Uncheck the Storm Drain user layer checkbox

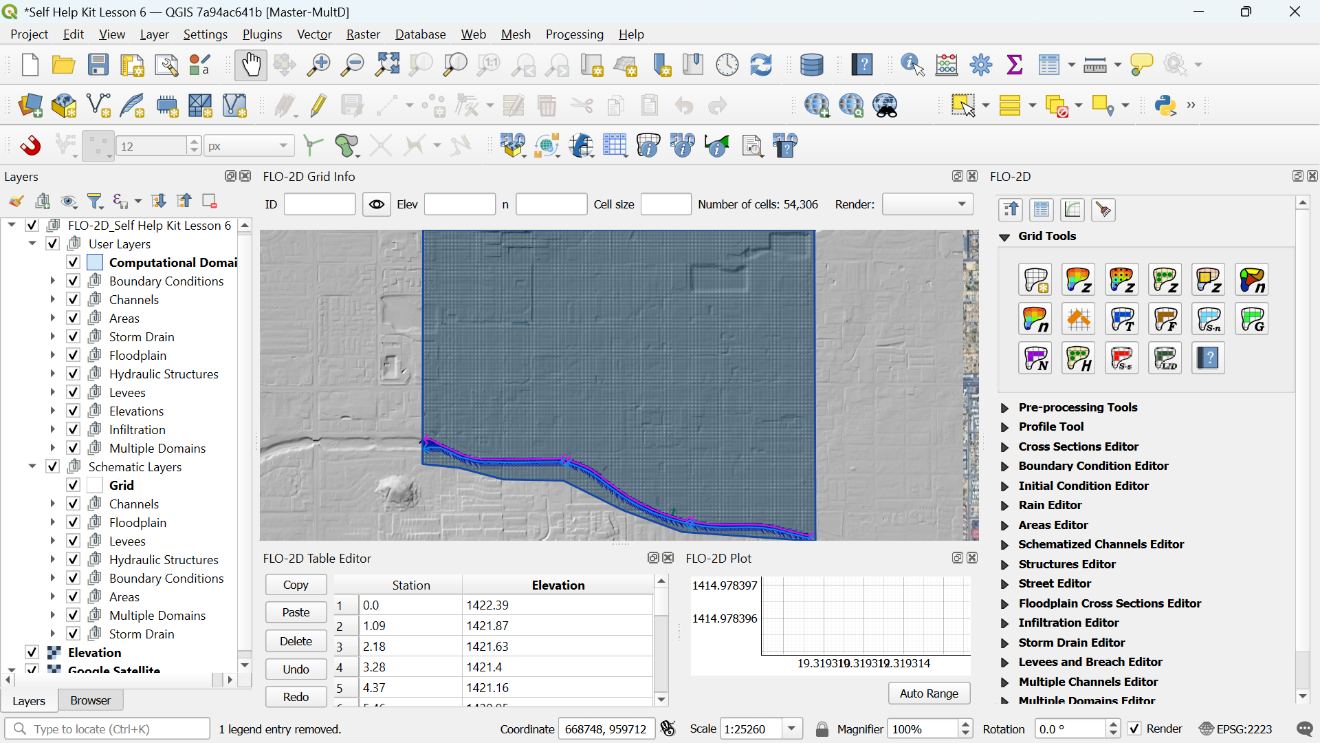(x=73, y=337)
